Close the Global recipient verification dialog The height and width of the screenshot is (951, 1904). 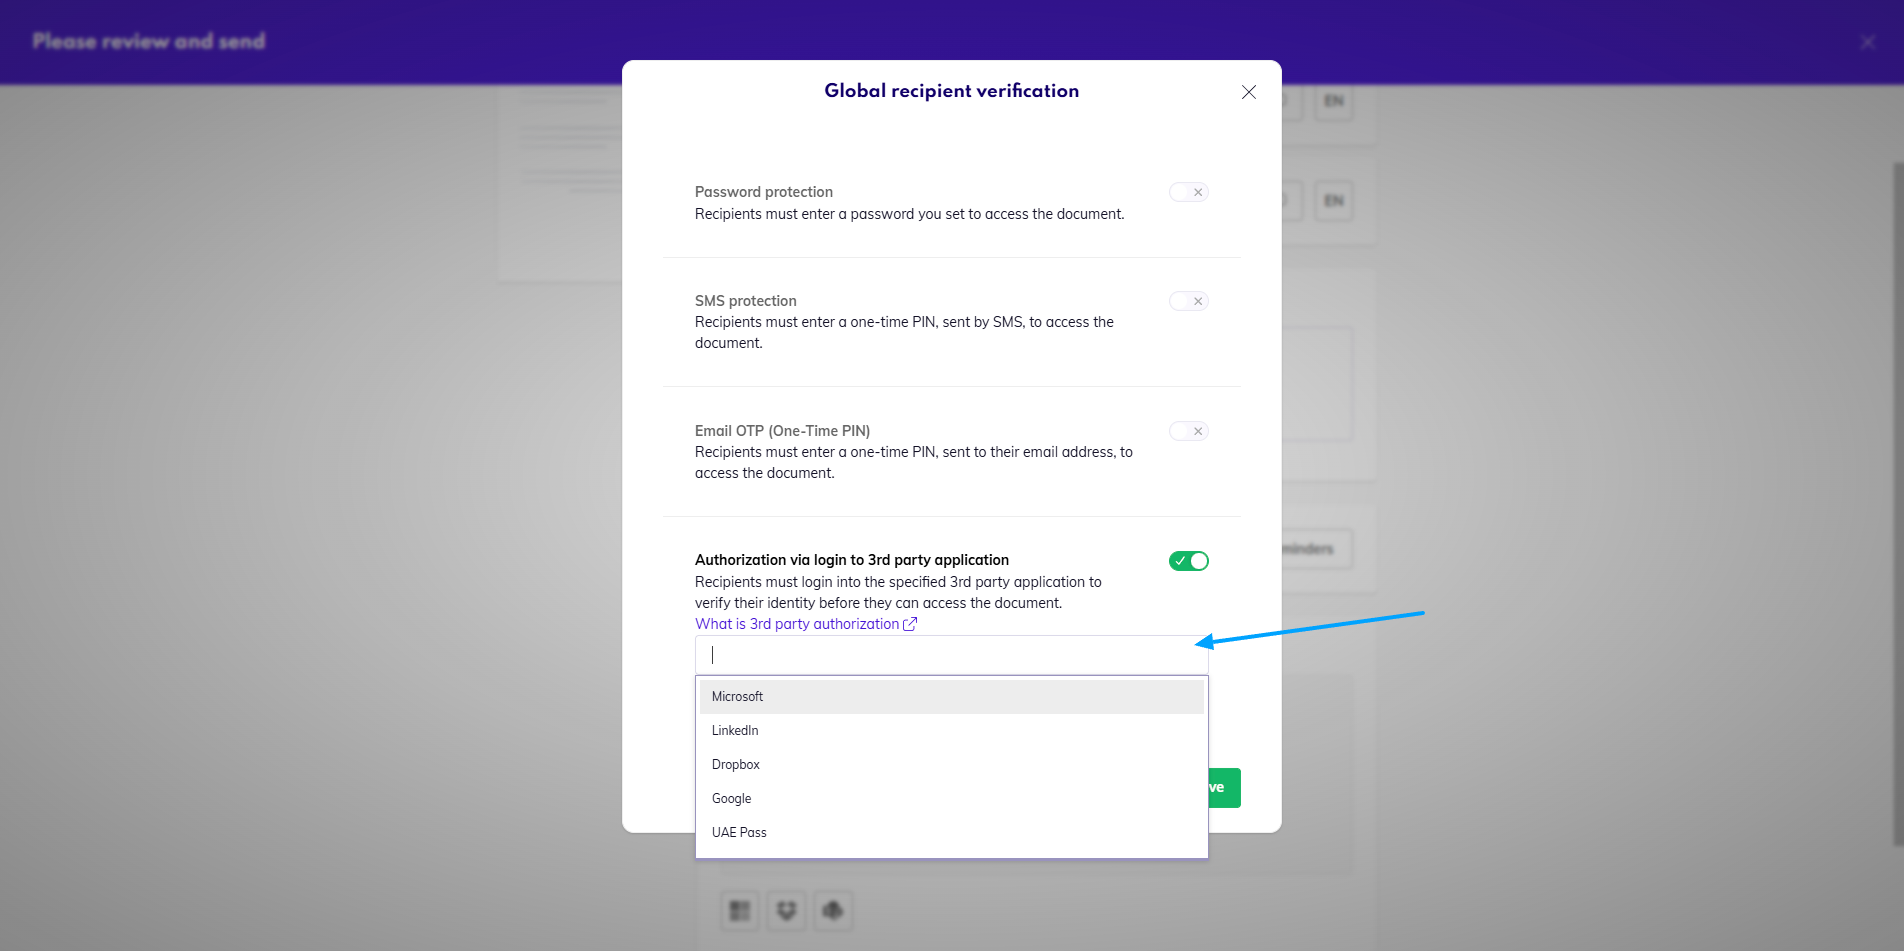click(x=1248, y=92)
